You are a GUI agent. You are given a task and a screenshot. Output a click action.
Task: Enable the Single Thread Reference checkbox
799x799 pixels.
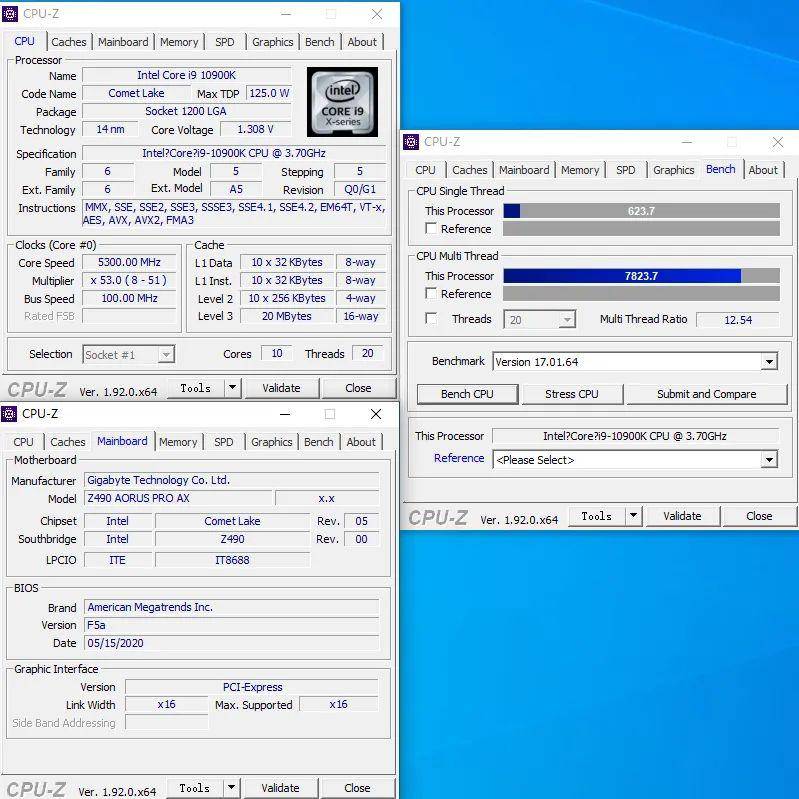[431, 229]
